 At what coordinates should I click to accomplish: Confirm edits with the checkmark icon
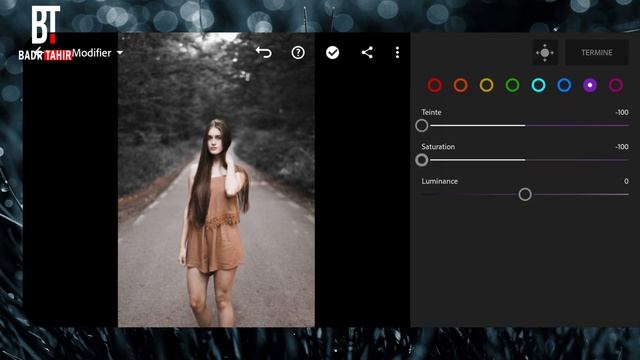click(332, 53)
